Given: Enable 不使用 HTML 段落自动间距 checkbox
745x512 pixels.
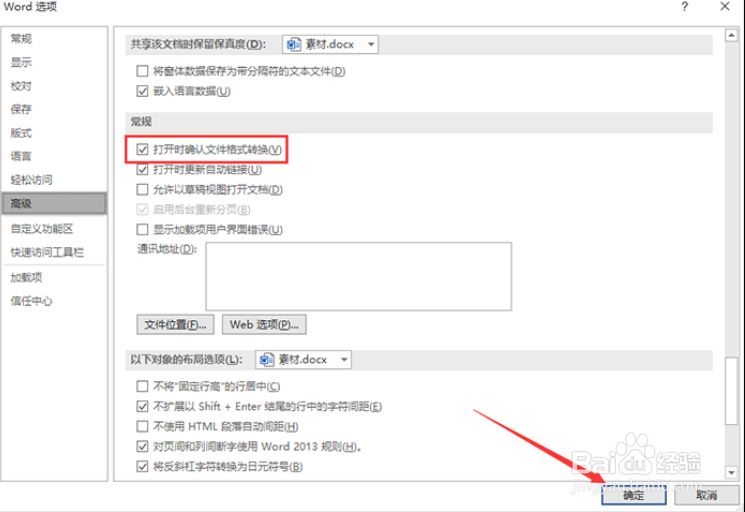Looking at the screenshot, I should click(x=142, y=427).
